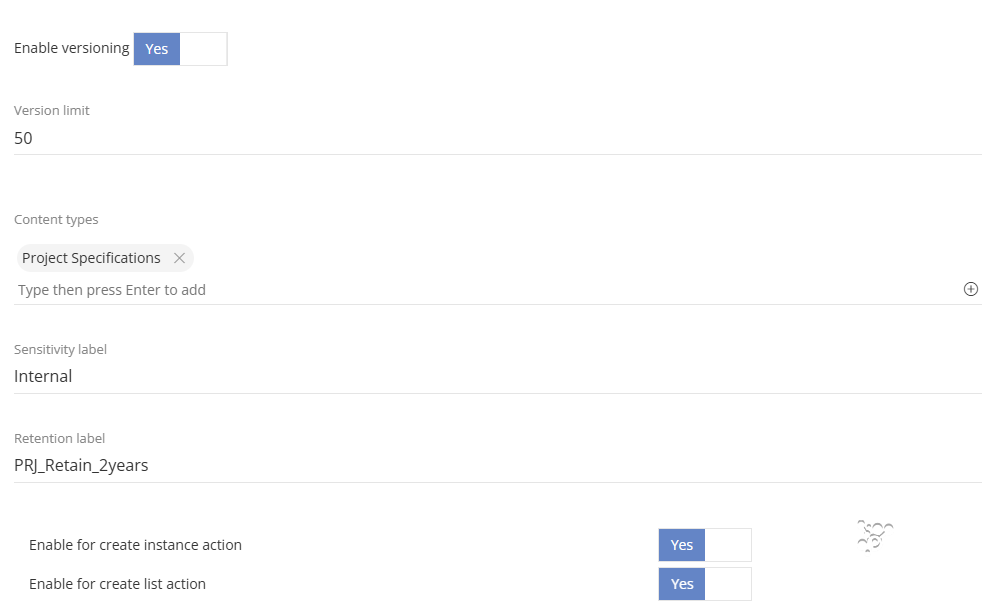The image size is (989, 614).
Task: Select the Project Specifications chip text
Action: point(91,258)
